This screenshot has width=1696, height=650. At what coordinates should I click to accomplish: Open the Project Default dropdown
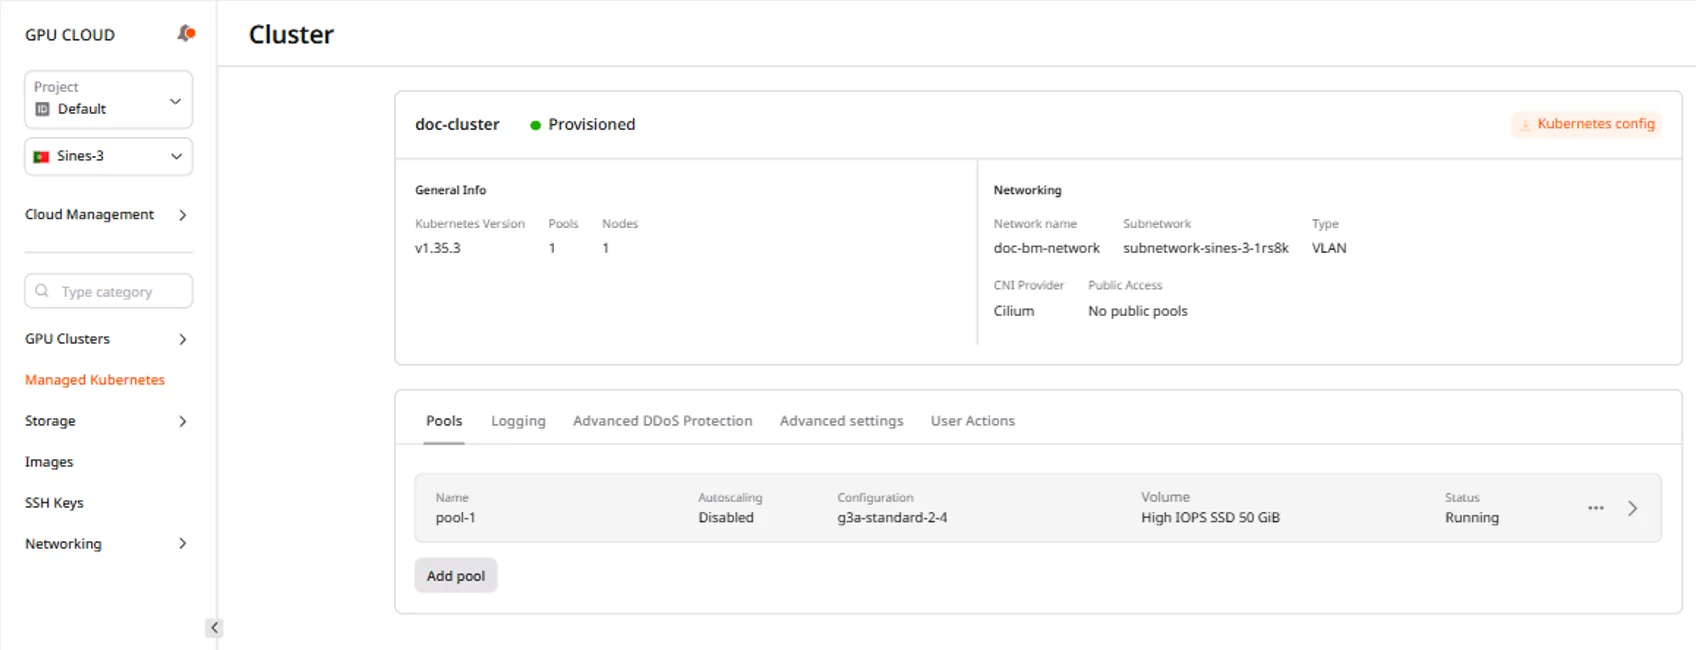108,99
